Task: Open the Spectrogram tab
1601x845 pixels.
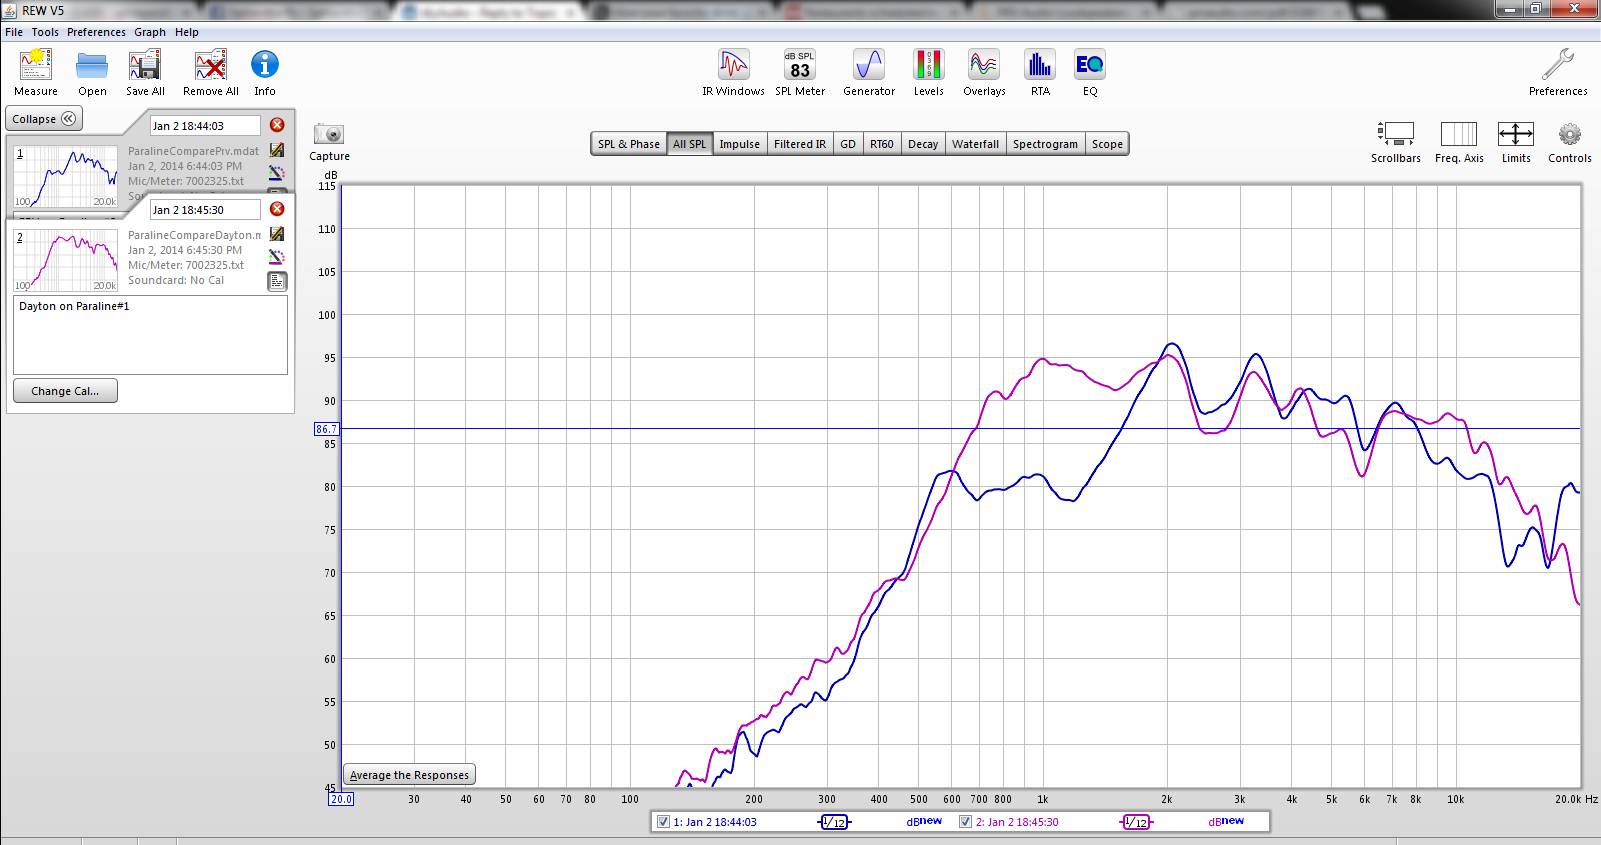Action: pos(1045,144)
